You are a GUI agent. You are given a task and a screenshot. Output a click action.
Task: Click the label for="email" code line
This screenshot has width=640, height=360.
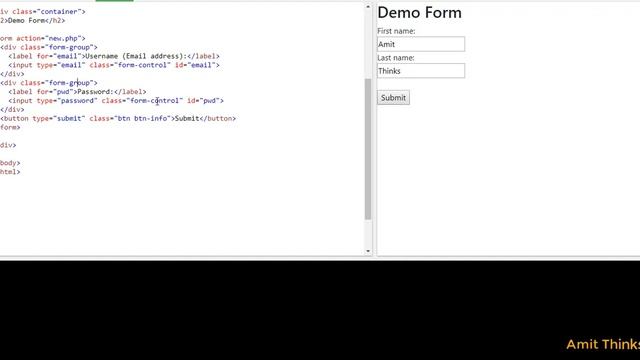pos(114,56)
